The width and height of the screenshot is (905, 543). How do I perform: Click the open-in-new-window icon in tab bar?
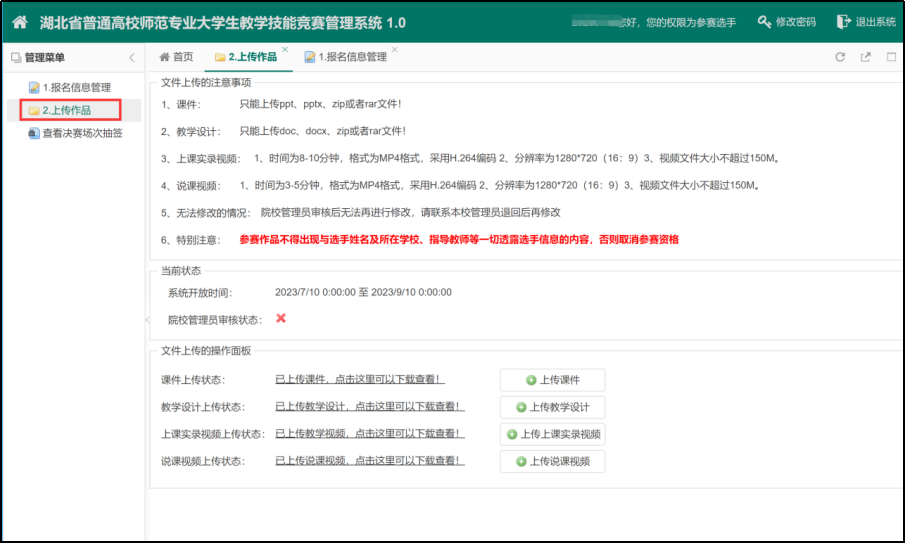(865, 57)
